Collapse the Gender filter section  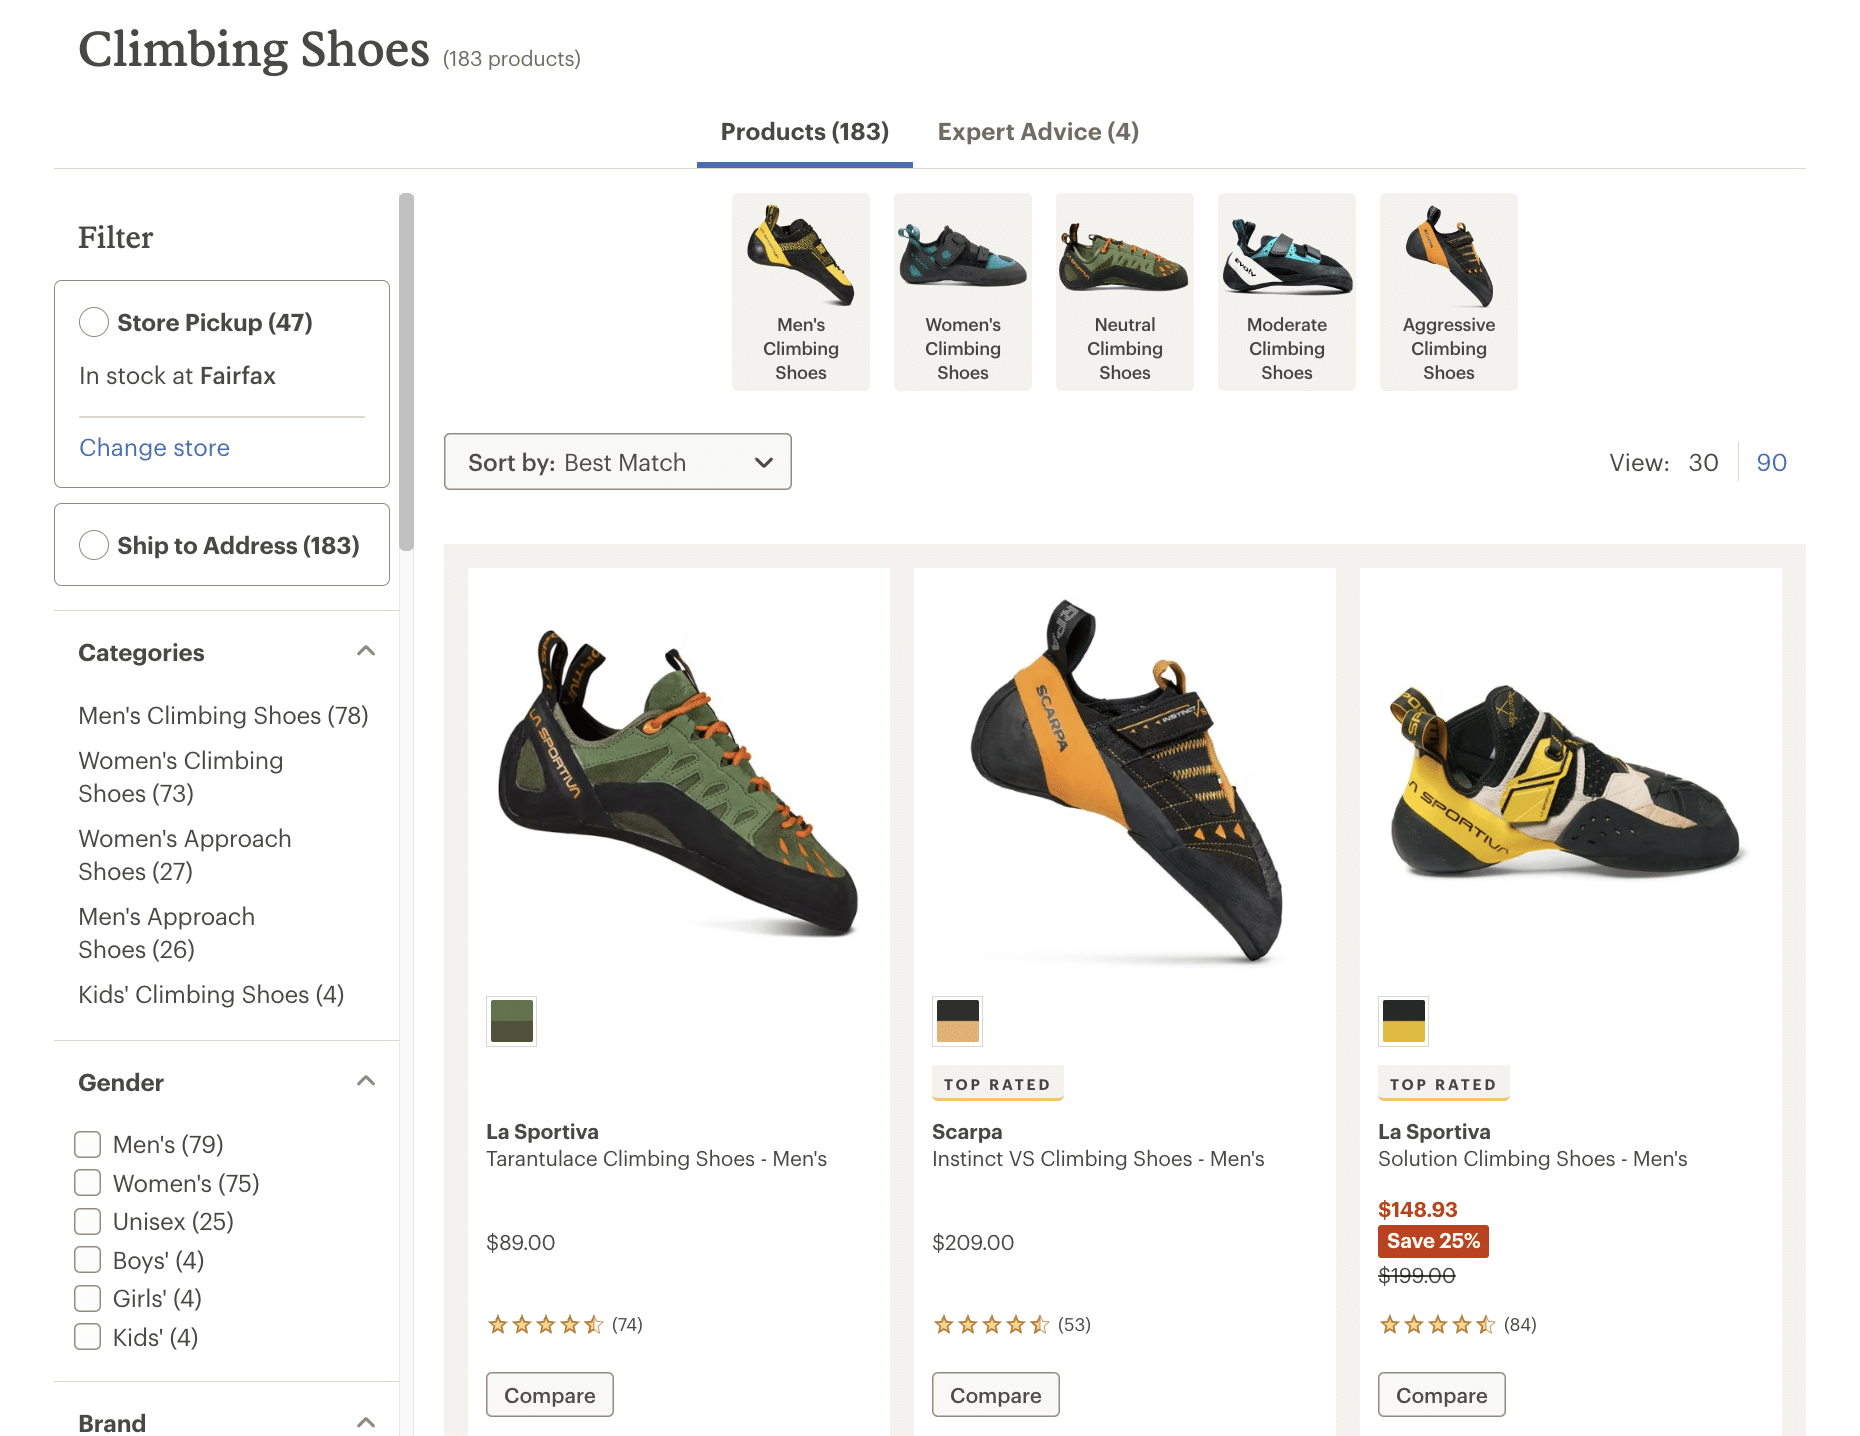click(366, 1081)
